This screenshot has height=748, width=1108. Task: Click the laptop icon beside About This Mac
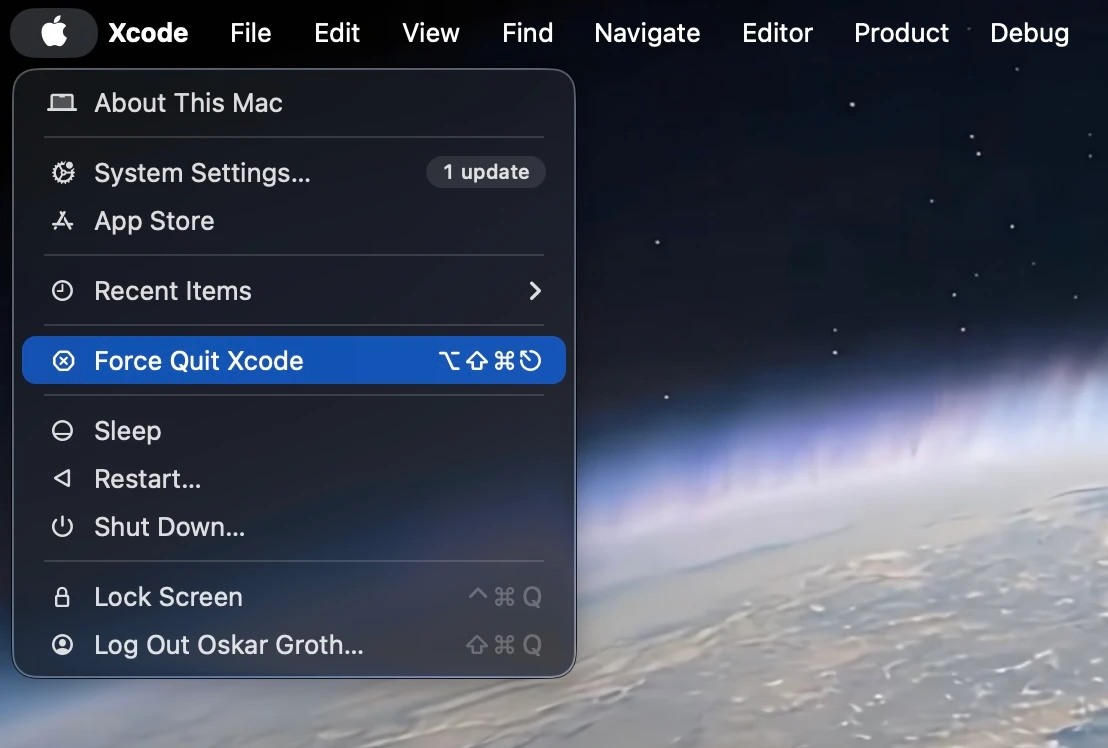62,103
